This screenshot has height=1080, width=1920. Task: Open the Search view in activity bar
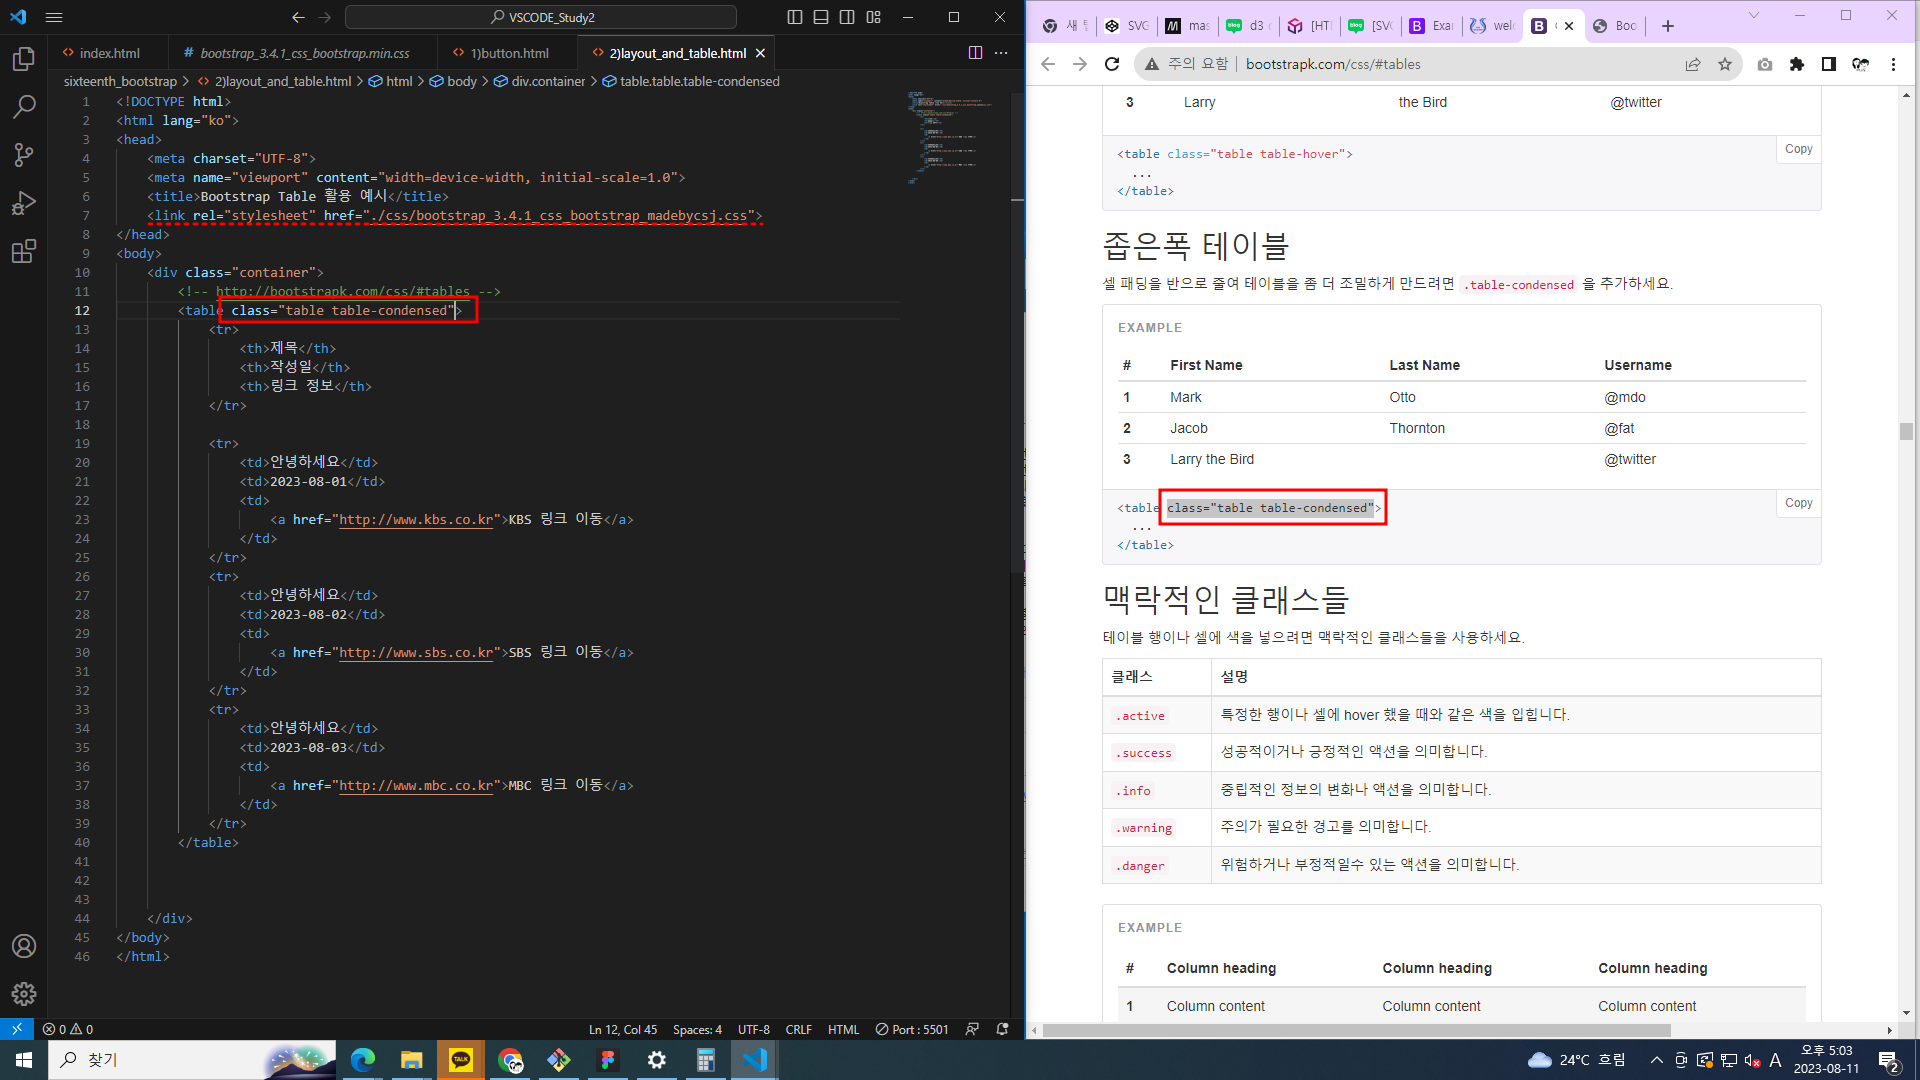coord(24,106)
